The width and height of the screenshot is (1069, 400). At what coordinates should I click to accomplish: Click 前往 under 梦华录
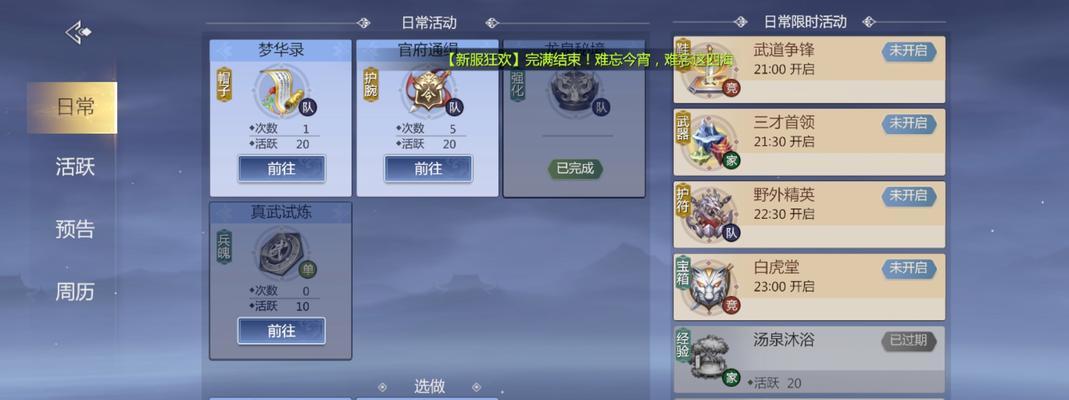[281, 168]
